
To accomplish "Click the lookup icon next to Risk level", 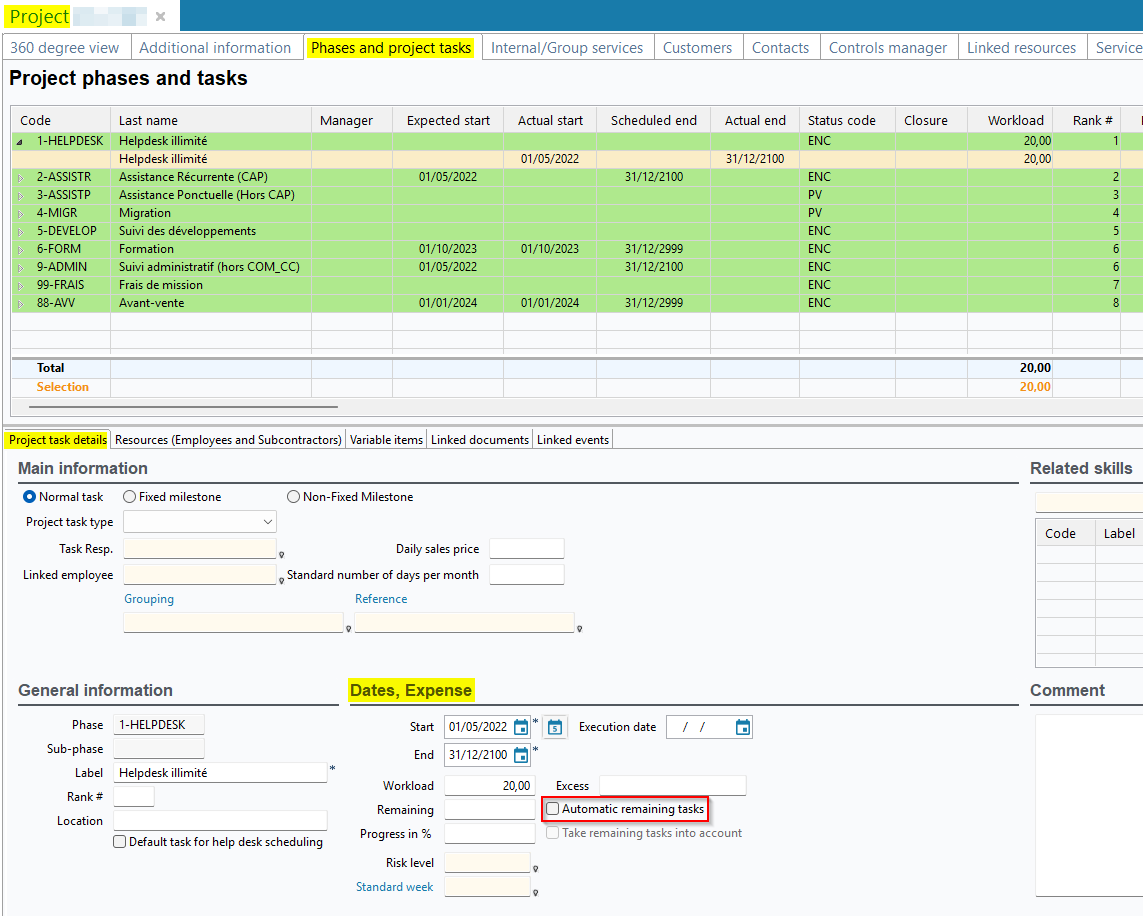I will pos(536,869).
